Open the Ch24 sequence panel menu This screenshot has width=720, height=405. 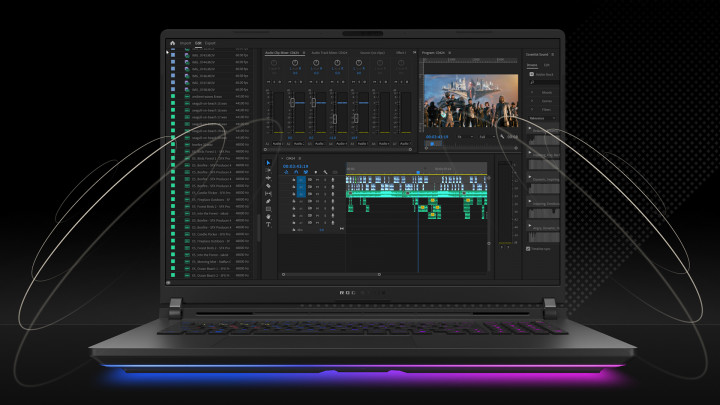(300, 158)
